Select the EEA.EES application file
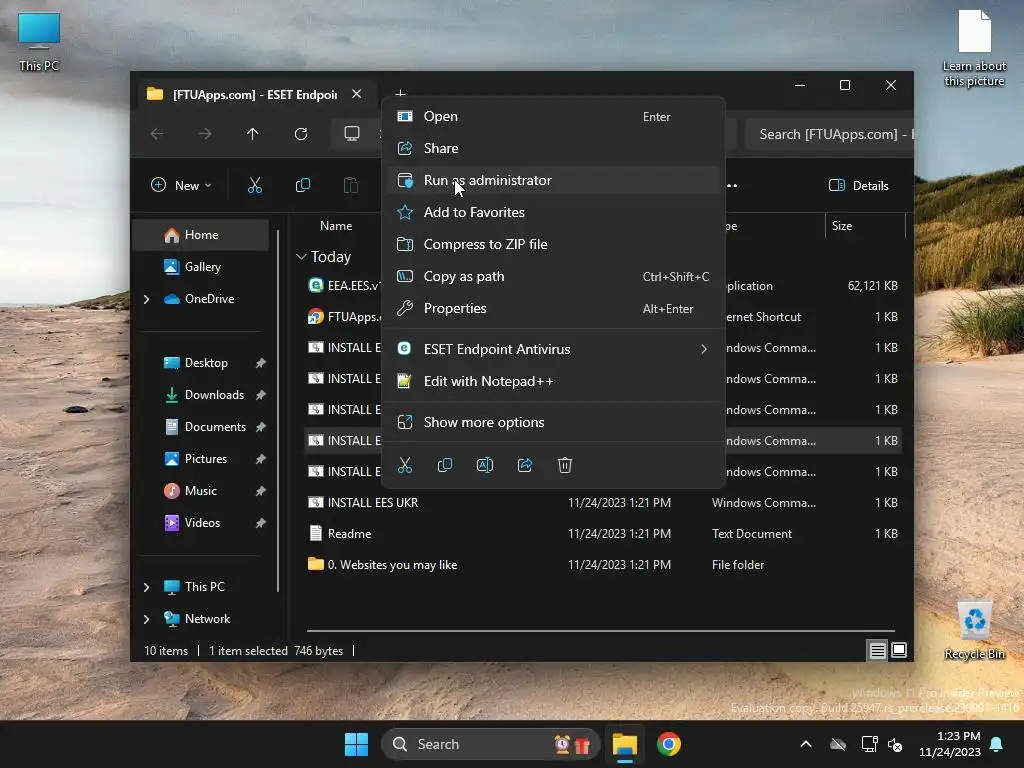This screenshot has height=768, width=1024. point(603,286)
